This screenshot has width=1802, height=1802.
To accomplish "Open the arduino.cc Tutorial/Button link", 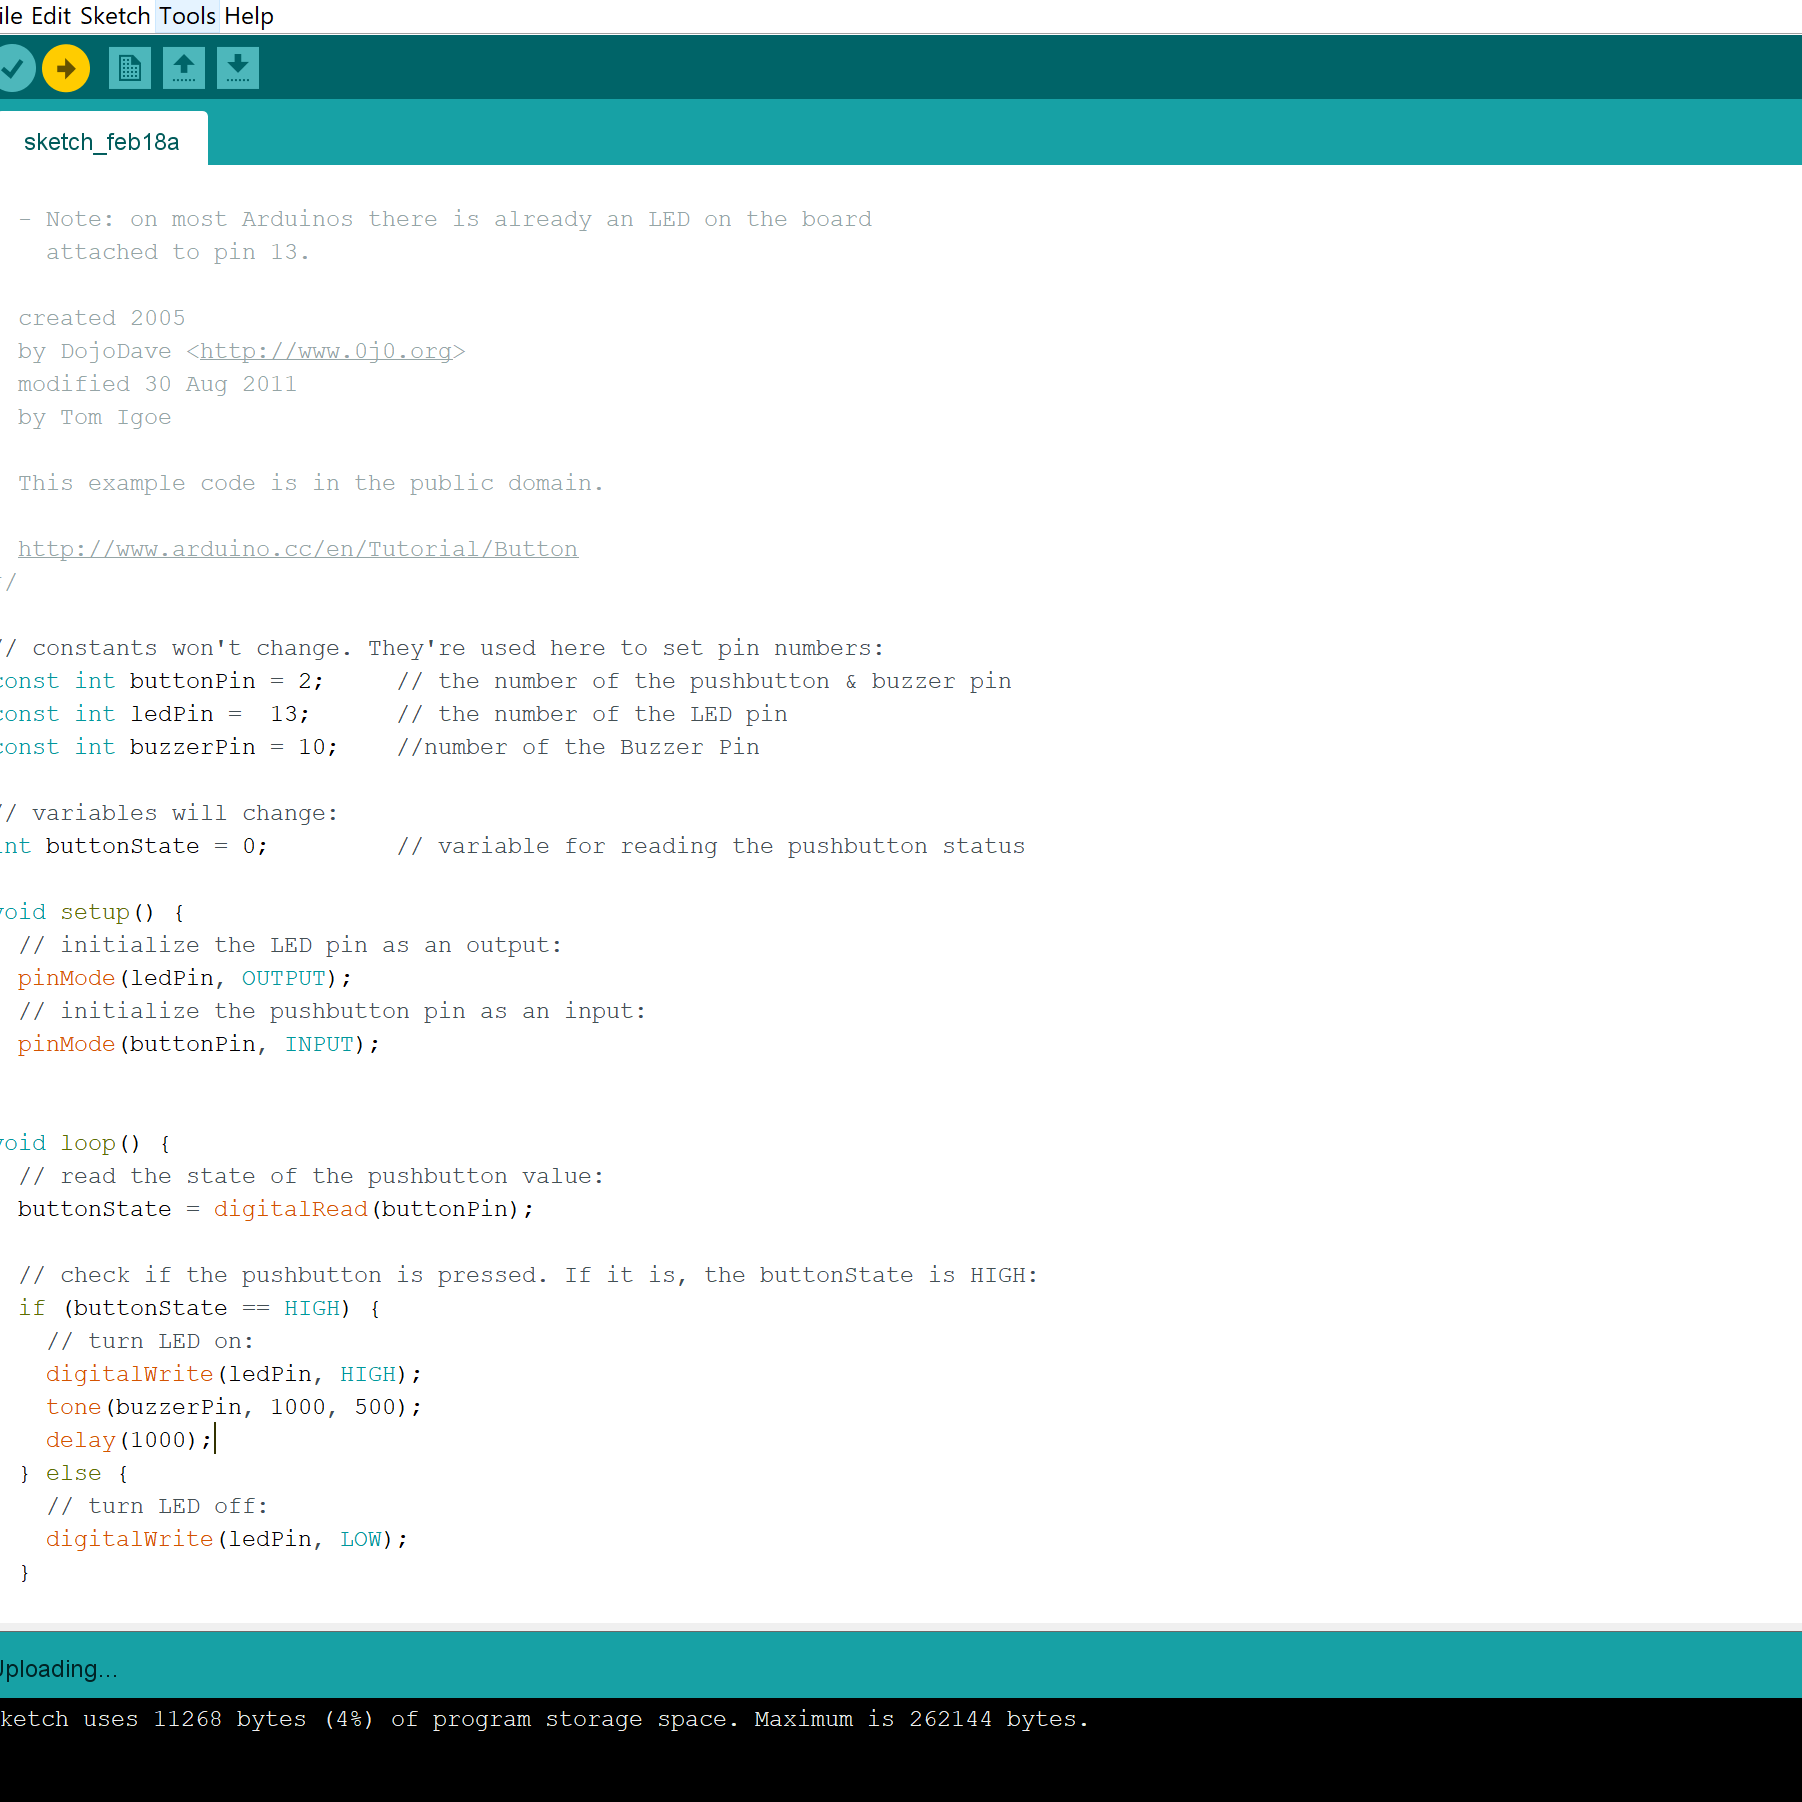I will click(x=298, y=549).
